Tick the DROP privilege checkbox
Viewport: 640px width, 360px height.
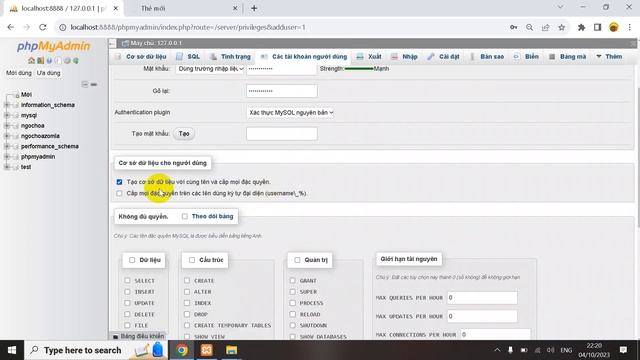(x=187, y=314)
